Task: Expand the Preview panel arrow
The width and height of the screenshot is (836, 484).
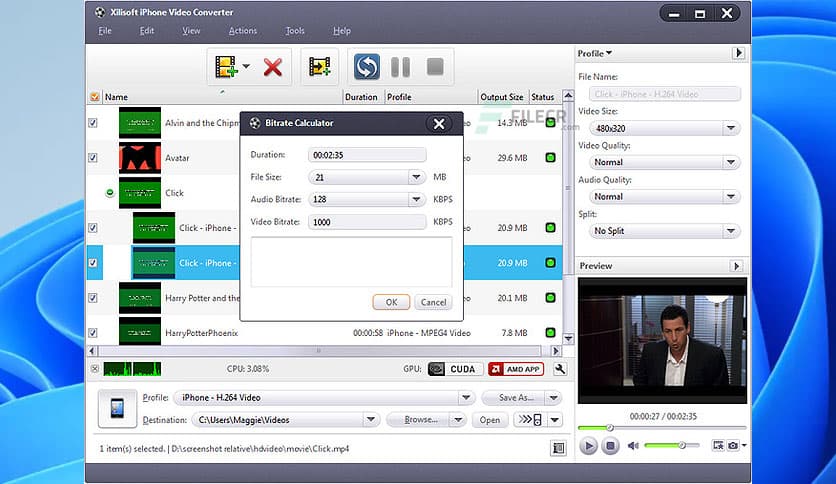Action: (736, 266)
